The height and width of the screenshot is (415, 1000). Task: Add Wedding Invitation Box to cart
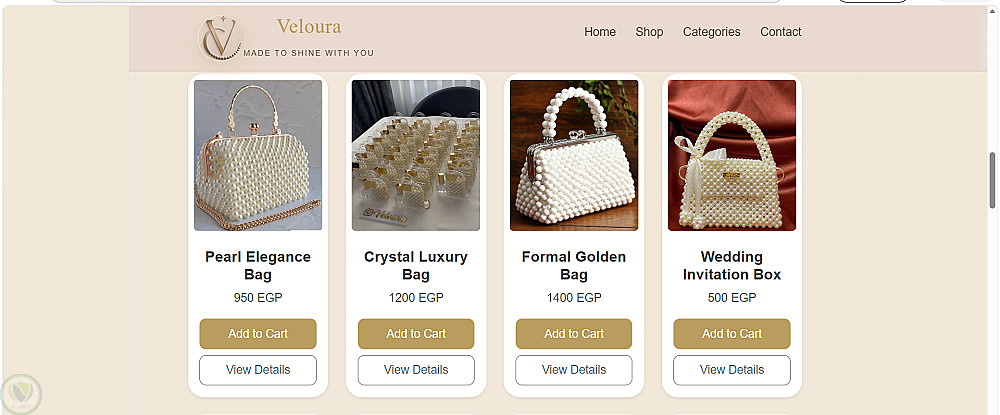pyautogui.click(x=732, y=333)
